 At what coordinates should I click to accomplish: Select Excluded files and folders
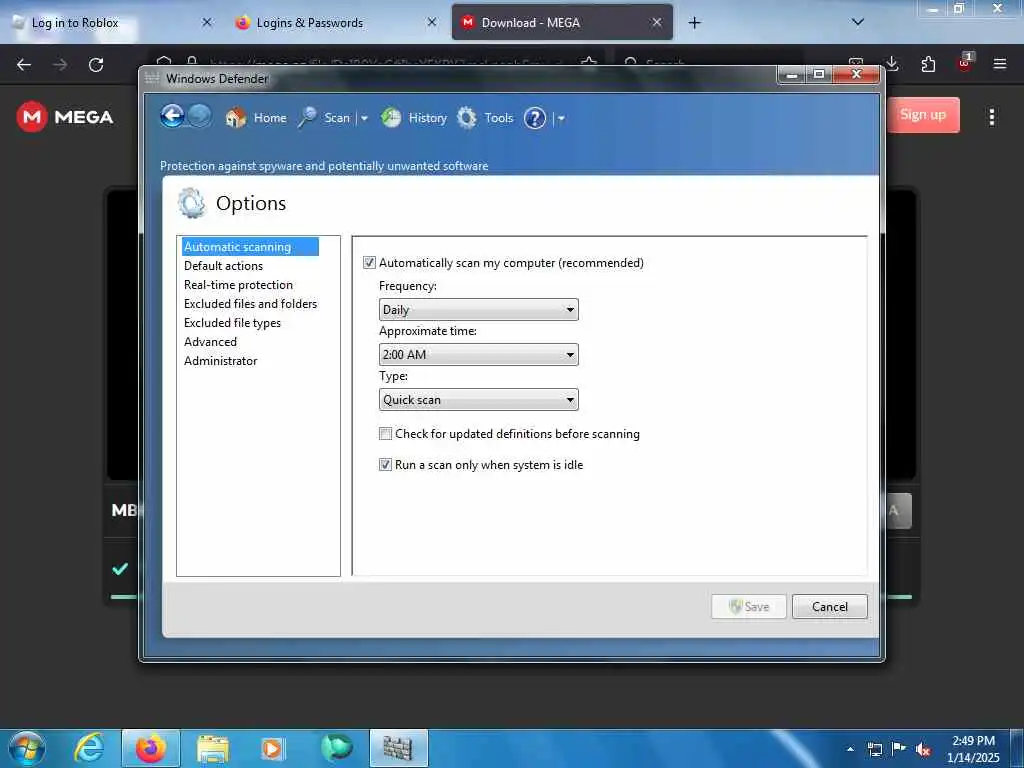pyautogui.click(x=250, y=304)
